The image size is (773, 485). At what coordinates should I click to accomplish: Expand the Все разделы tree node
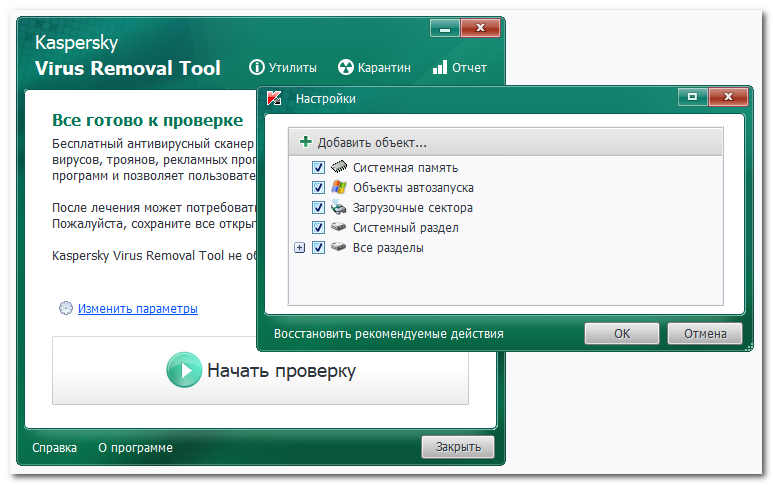300,247
